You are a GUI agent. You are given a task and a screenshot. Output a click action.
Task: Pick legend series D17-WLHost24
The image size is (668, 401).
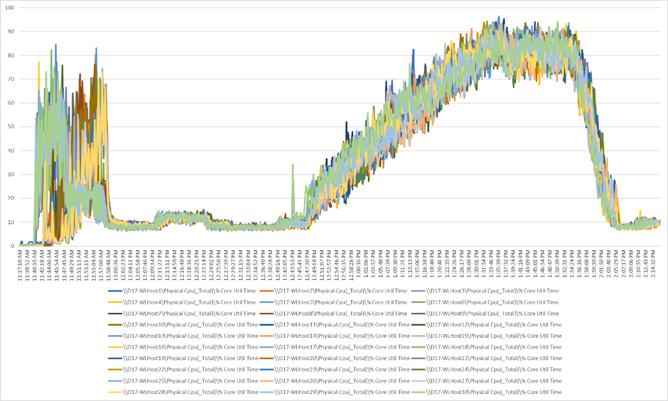click(x=487, y=369)
